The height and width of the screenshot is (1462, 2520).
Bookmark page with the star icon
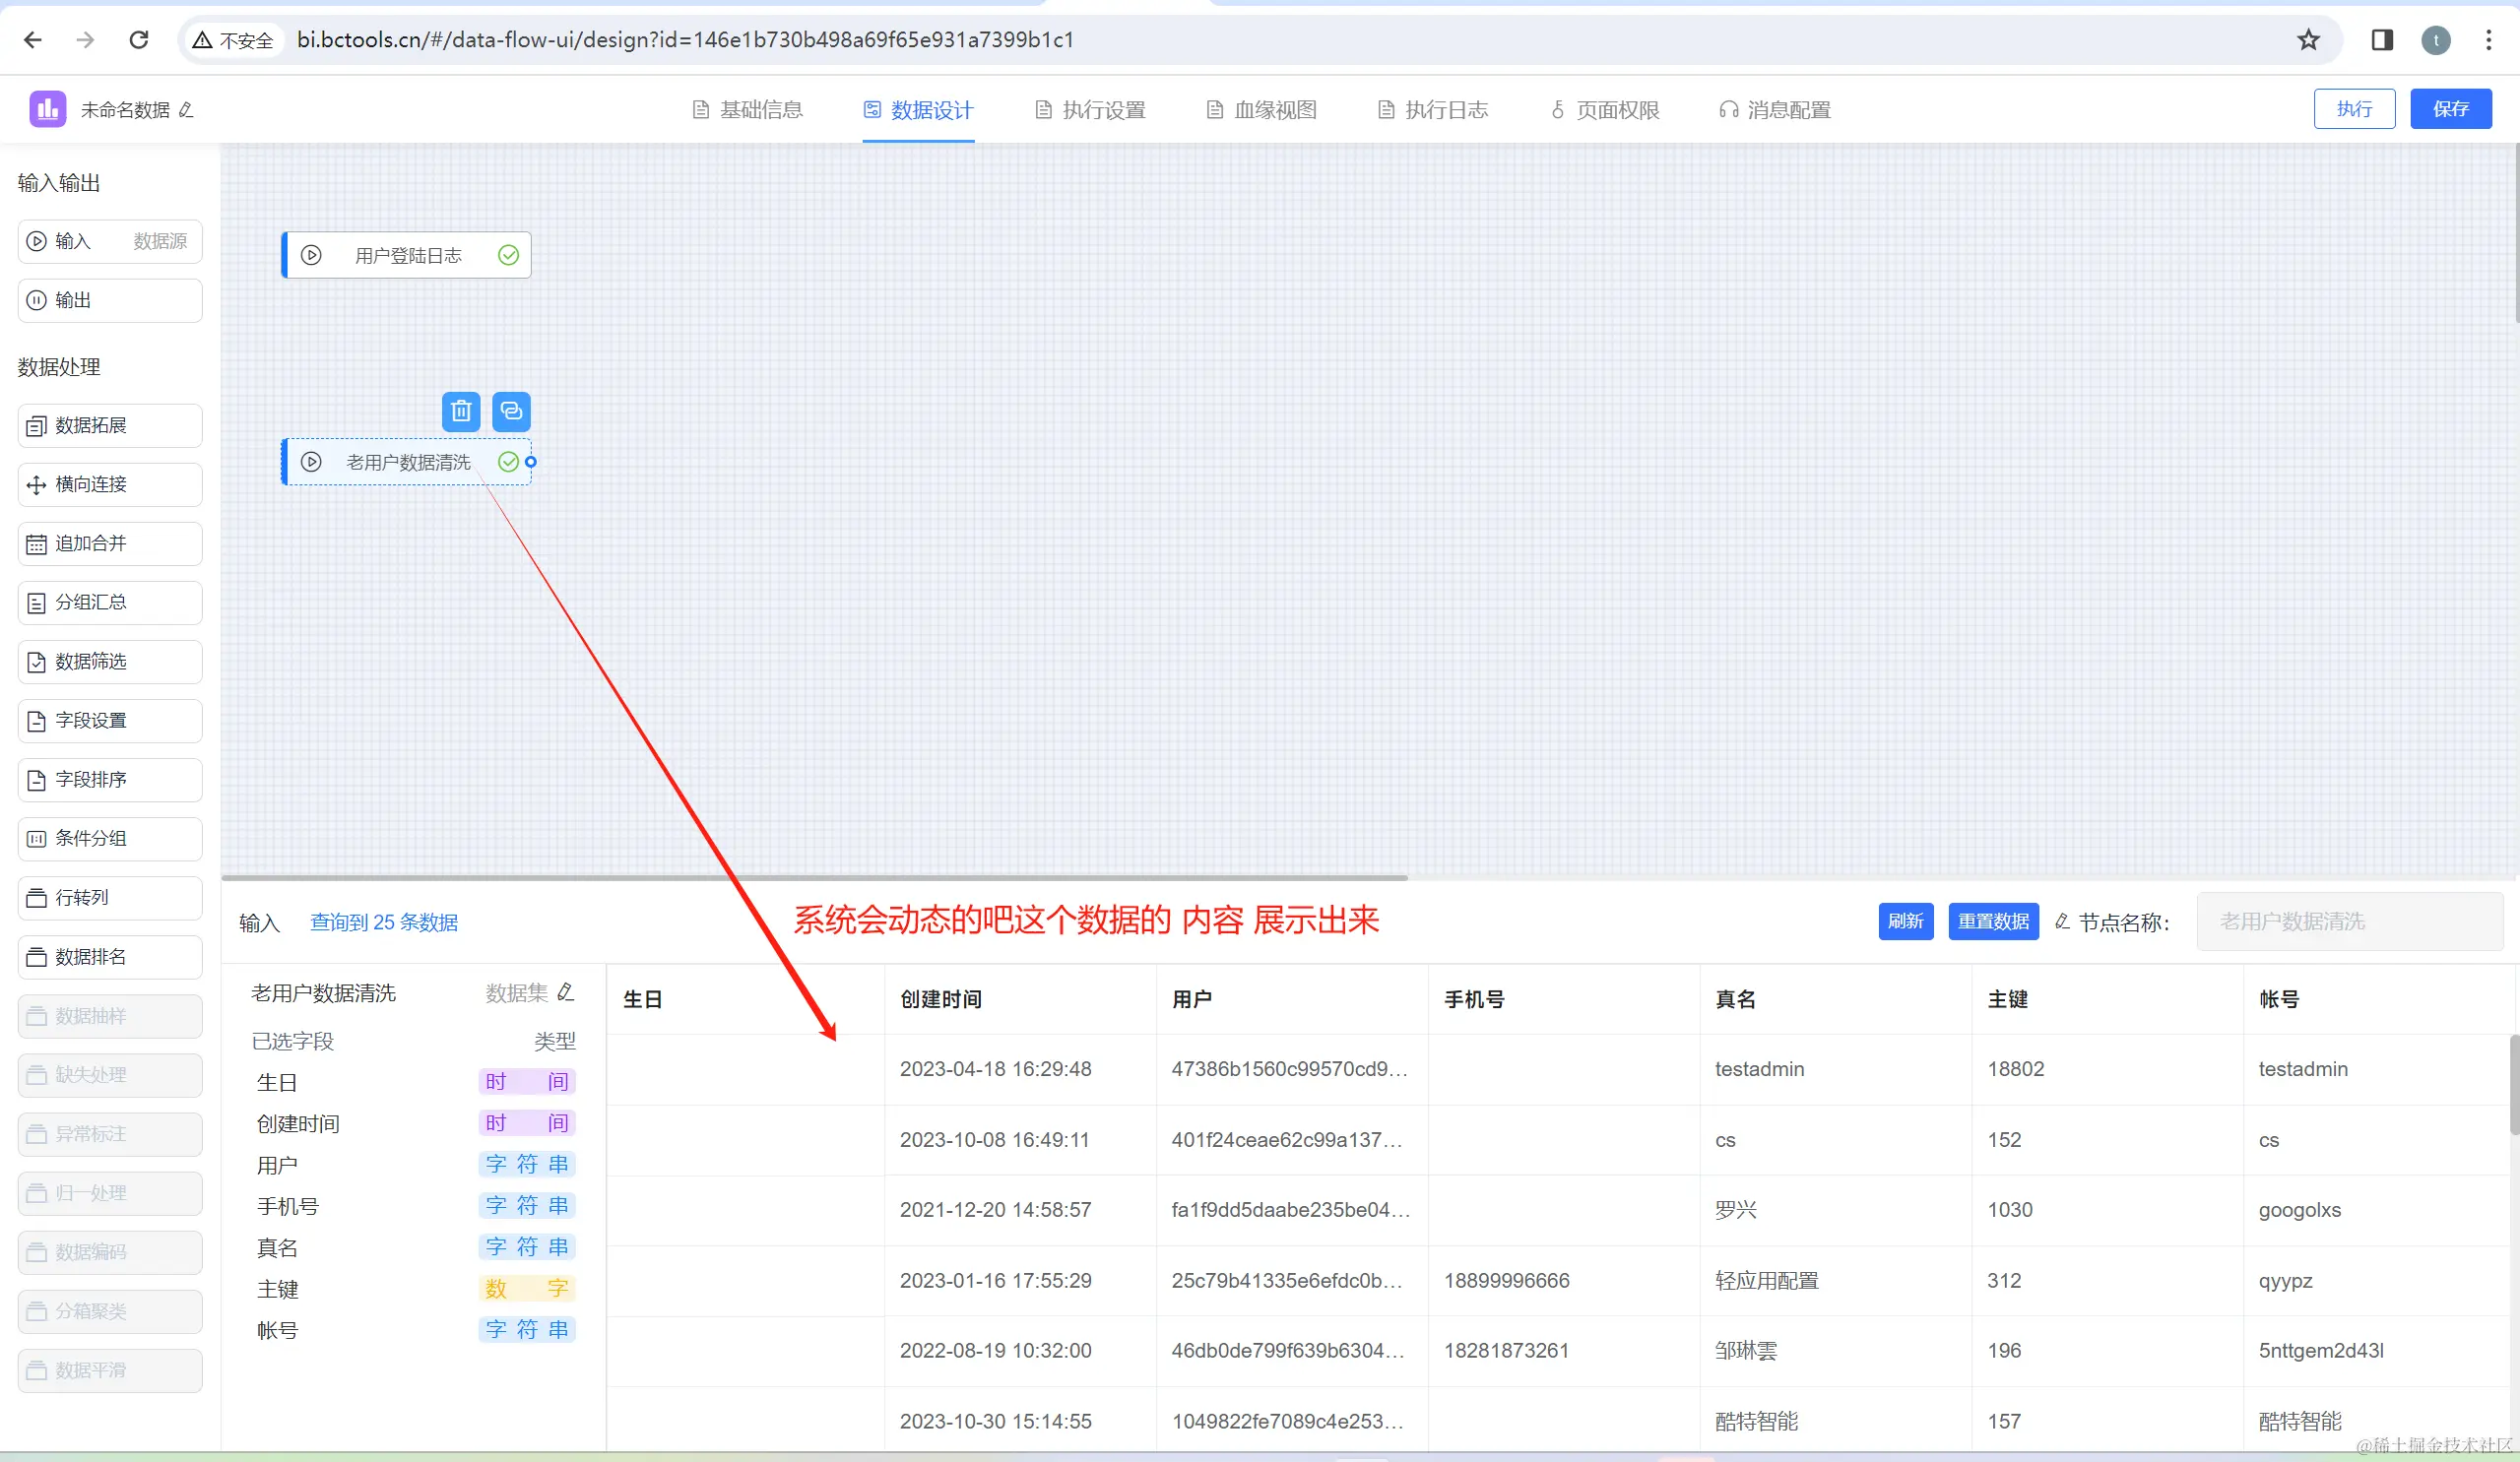point(2308,40)
